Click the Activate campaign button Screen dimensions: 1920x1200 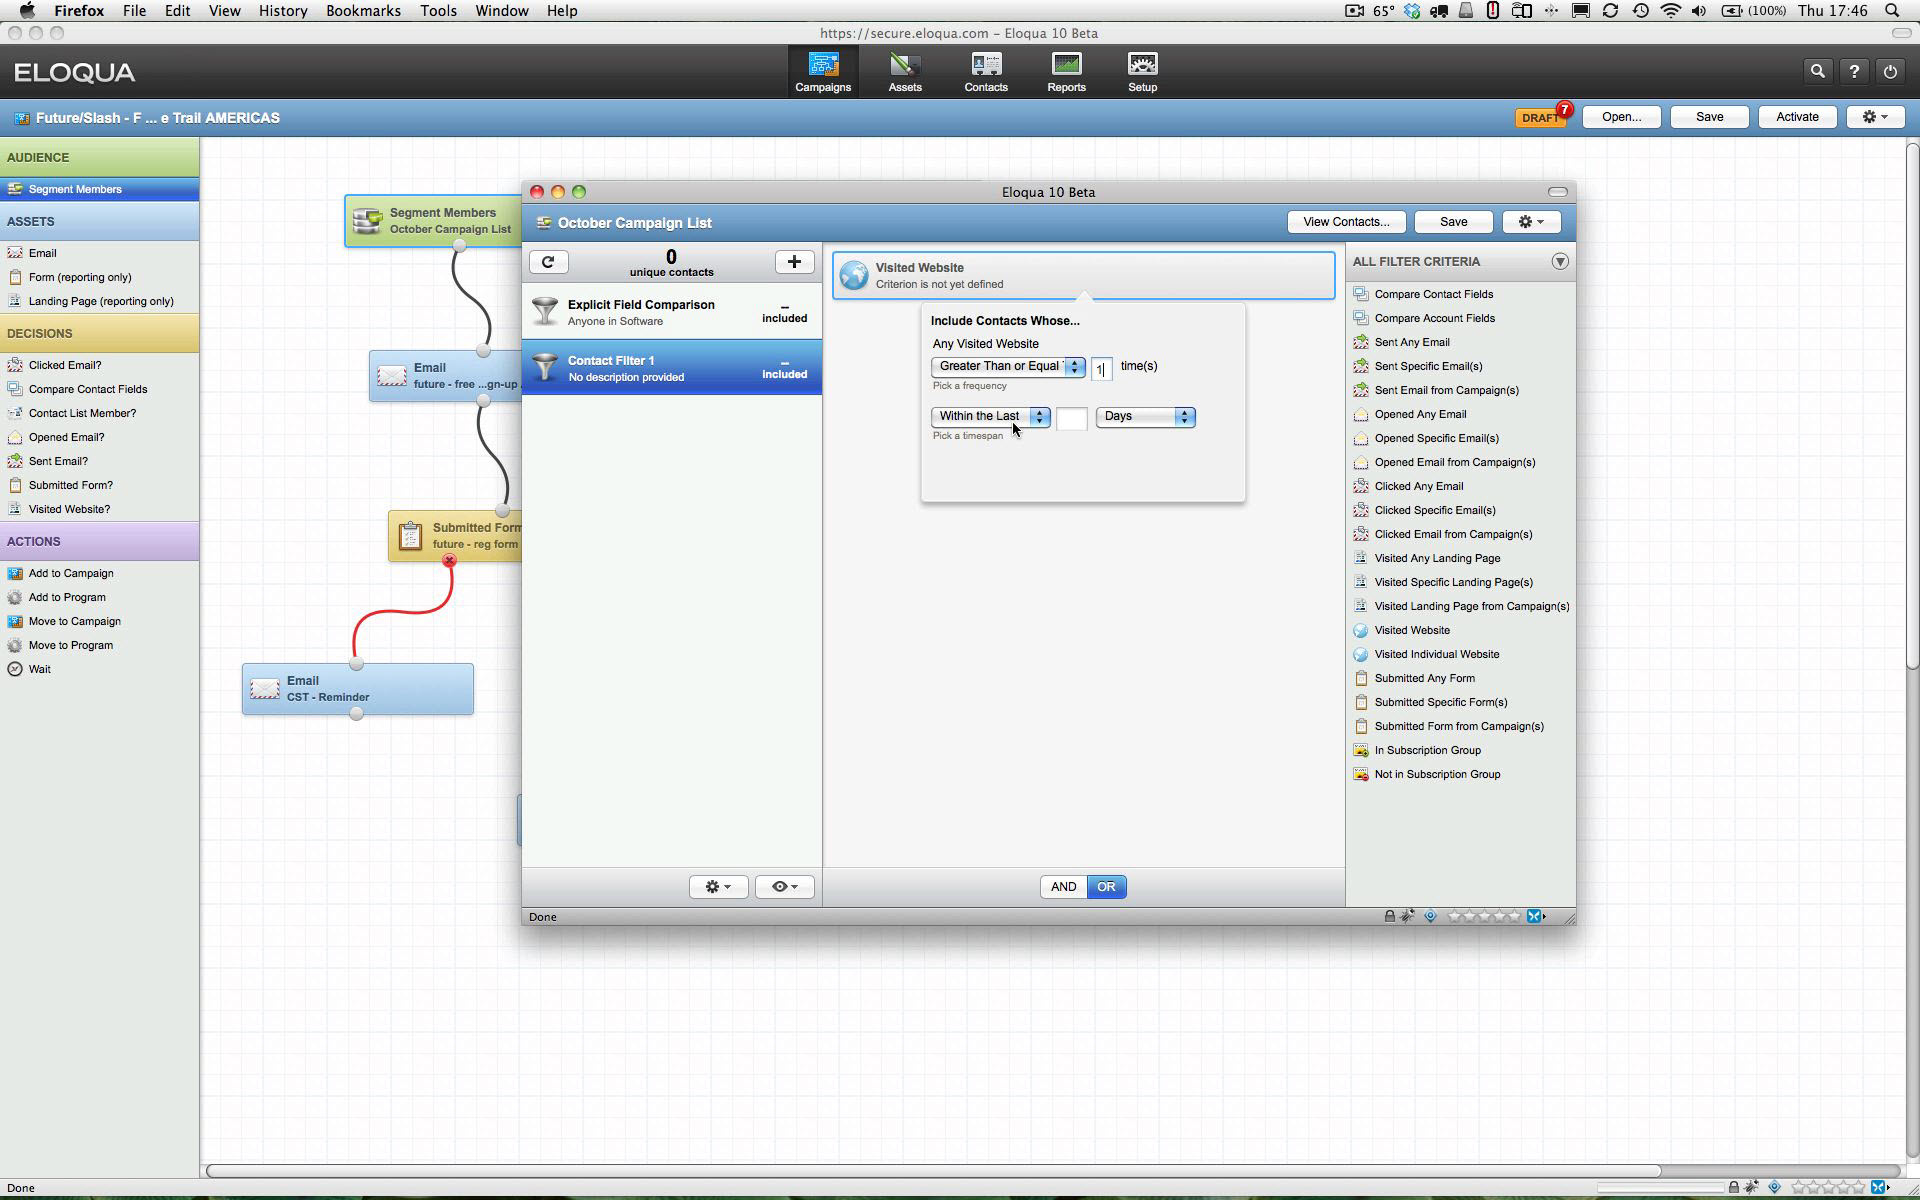coord(1796,117)
